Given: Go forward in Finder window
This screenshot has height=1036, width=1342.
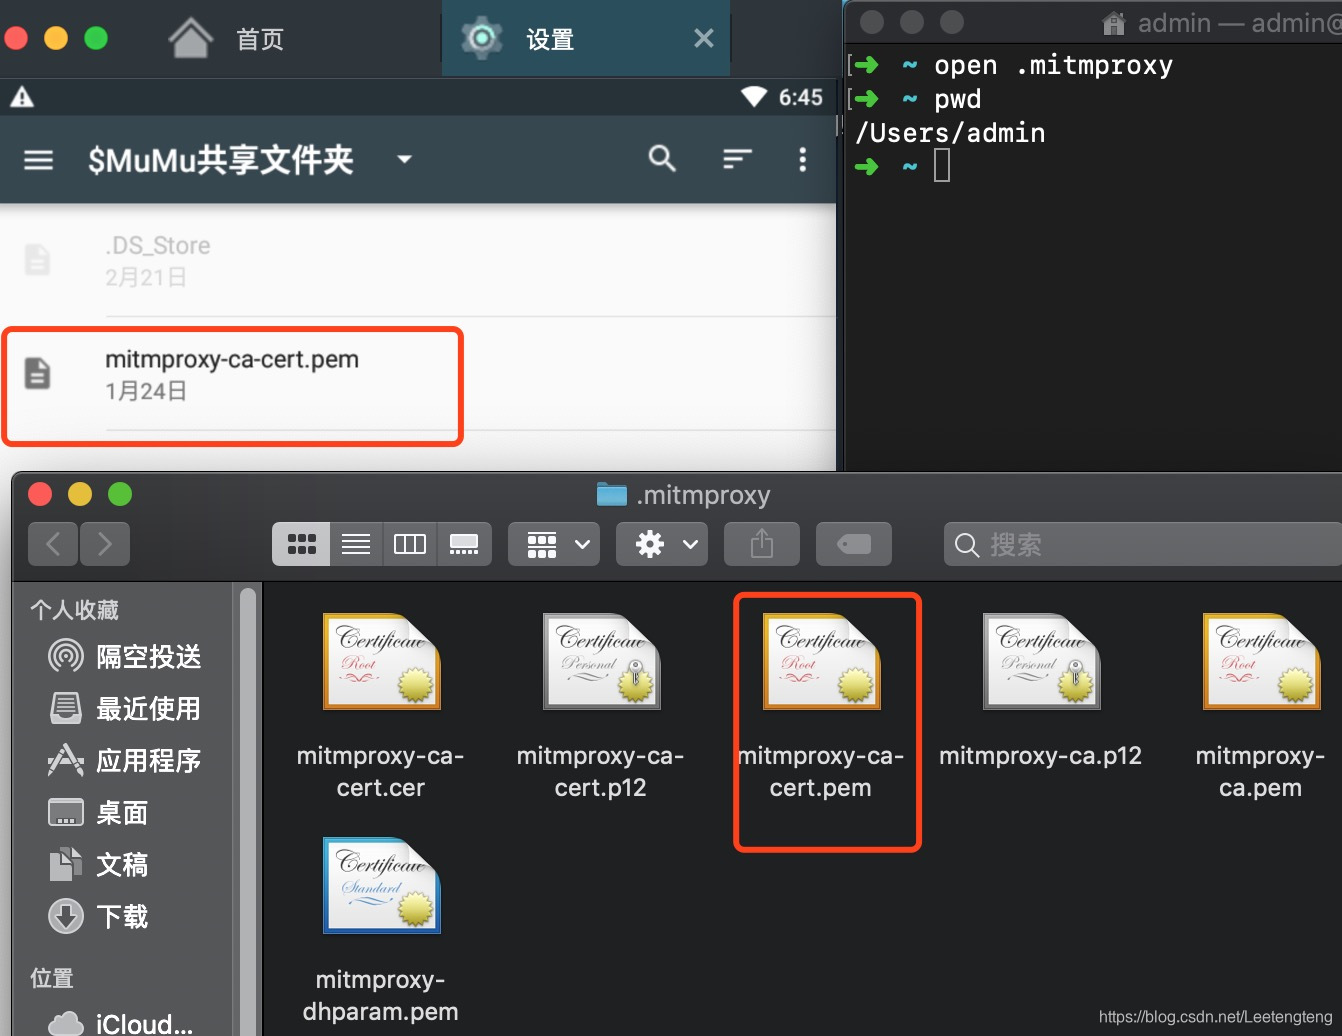Looking at the screenshot, I should [105, 544].
